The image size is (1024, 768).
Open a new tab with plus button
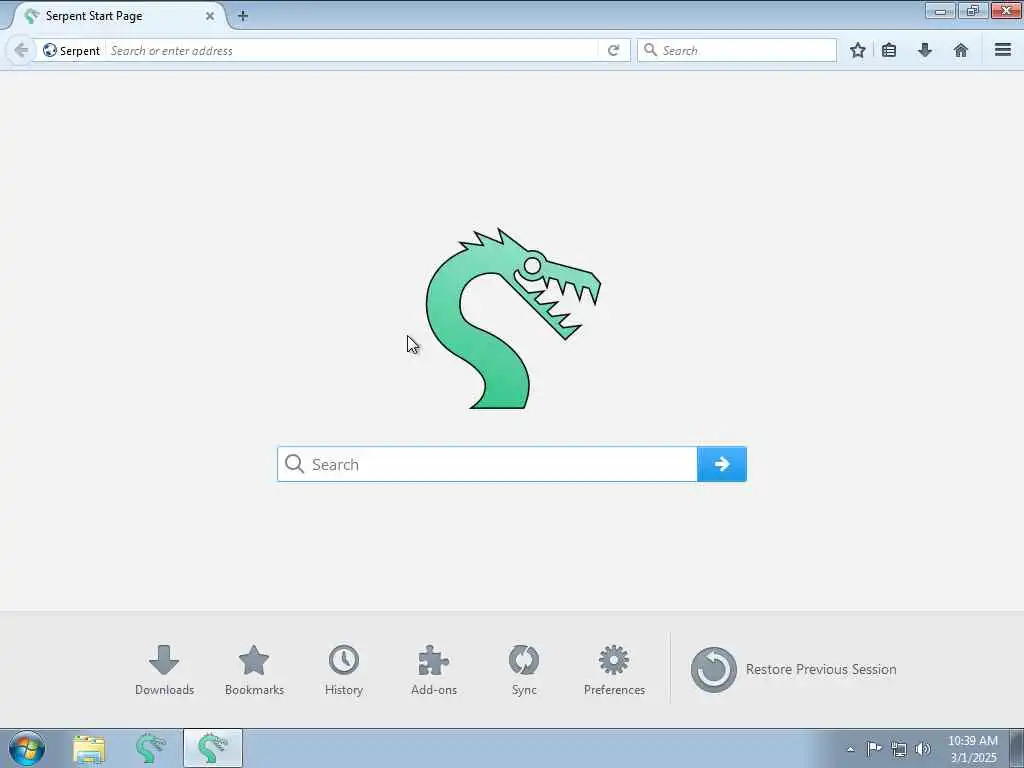pos(242,16)
